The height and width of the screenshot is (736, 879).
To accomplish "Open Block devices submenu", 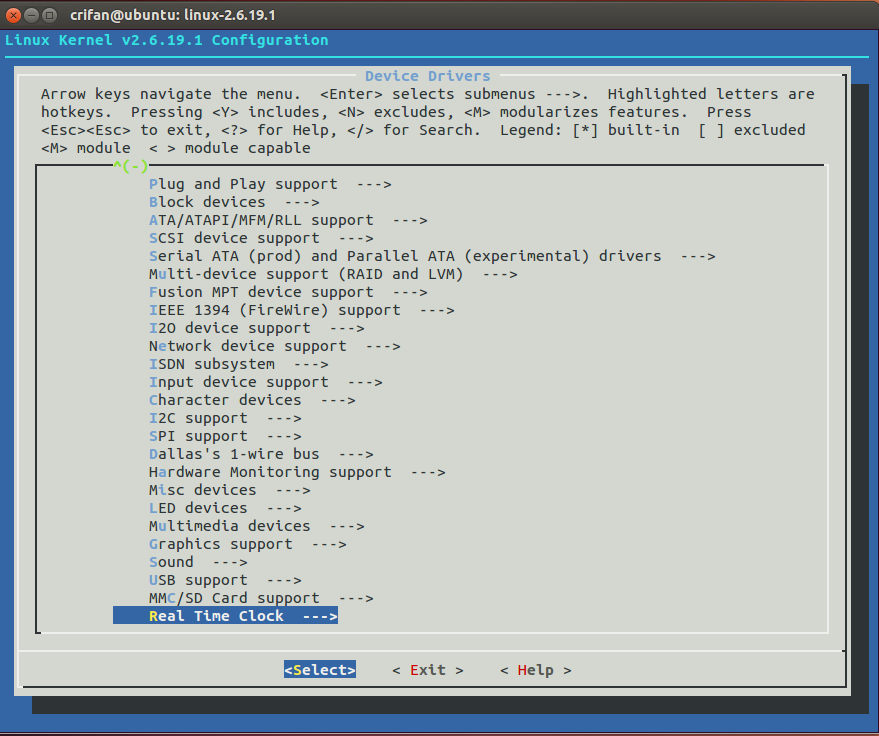I will pos(234,202).
